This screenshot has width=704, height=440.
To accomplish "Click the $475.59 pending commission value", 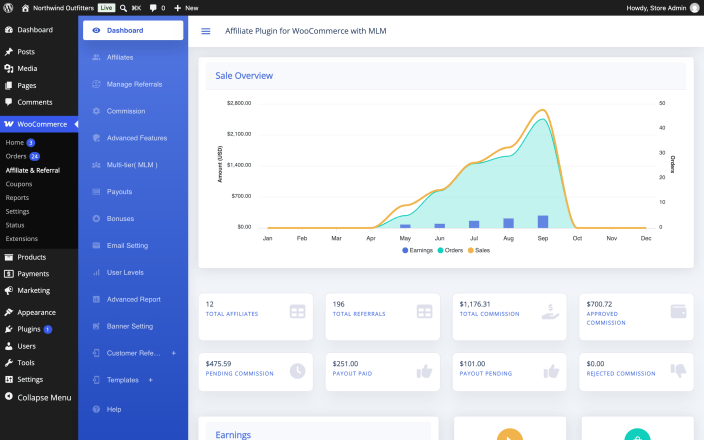I will [x=218, y=364].
